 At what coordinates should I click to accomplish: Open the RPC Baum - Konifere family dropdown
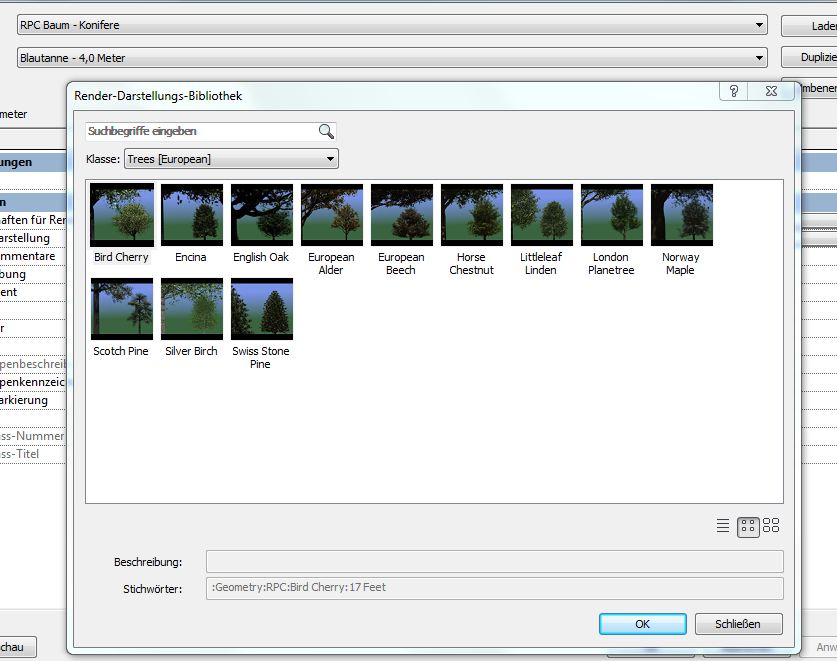point(392,25)
